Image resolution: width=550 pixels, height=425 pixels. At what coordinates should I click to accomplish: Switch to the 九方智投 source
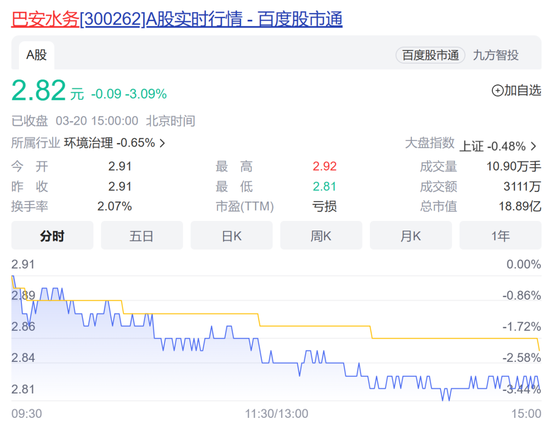(496, 55)
